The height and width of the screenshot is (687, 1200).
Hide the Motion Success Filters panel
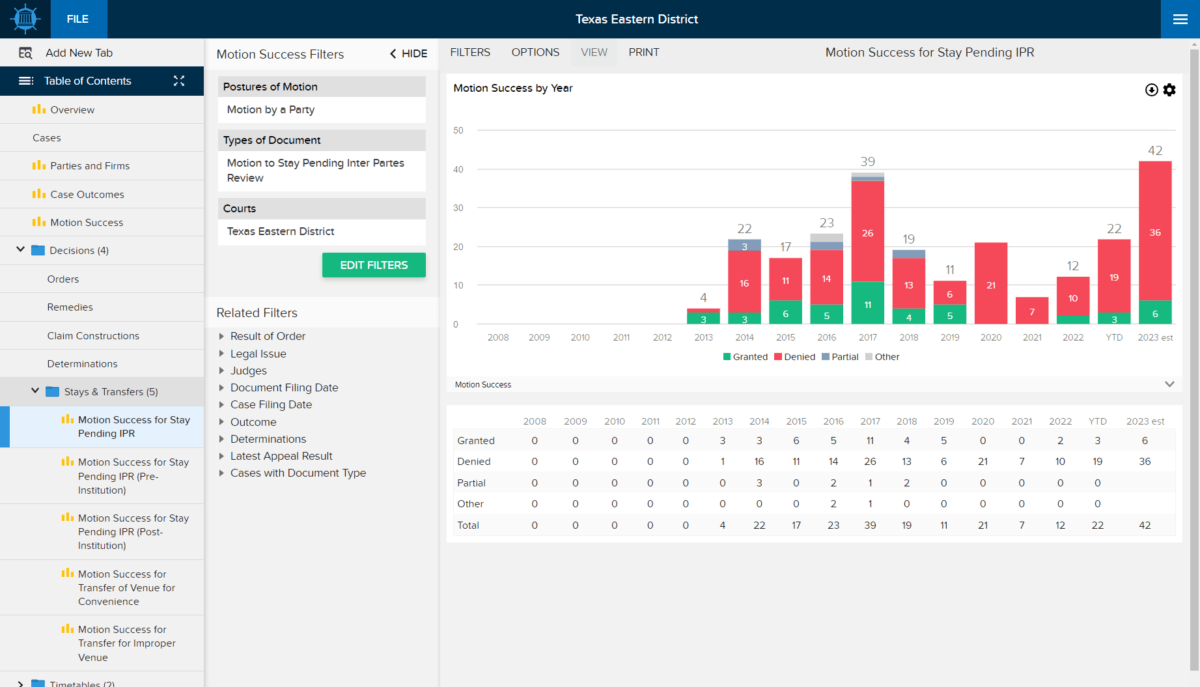point(408,54)
